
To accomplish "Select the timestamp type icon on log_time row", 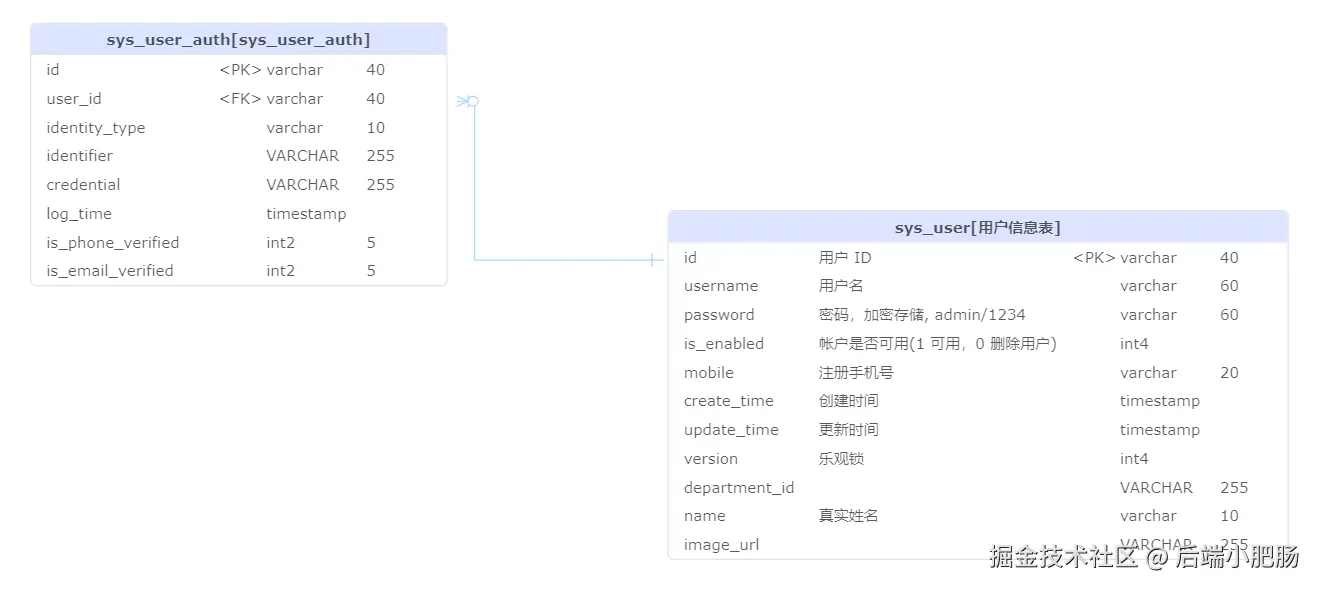I will click(306, 213).
